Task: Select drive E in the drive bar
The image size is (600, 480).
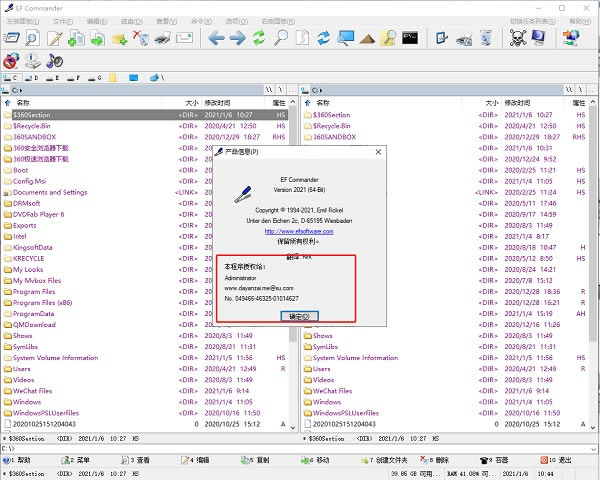Action: pyautogui.click(x=55, y=77)
